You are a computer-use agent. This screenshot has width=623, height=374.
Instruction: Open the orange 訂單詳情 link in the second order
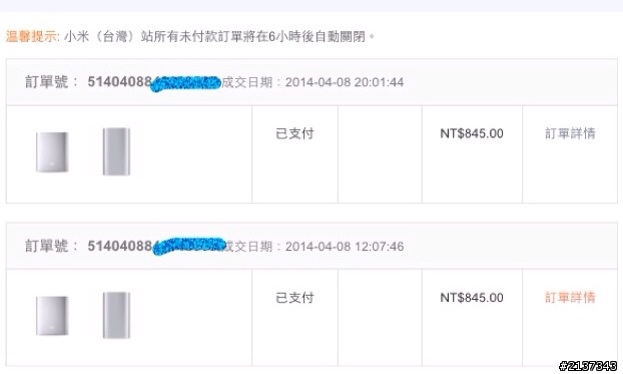570,297
